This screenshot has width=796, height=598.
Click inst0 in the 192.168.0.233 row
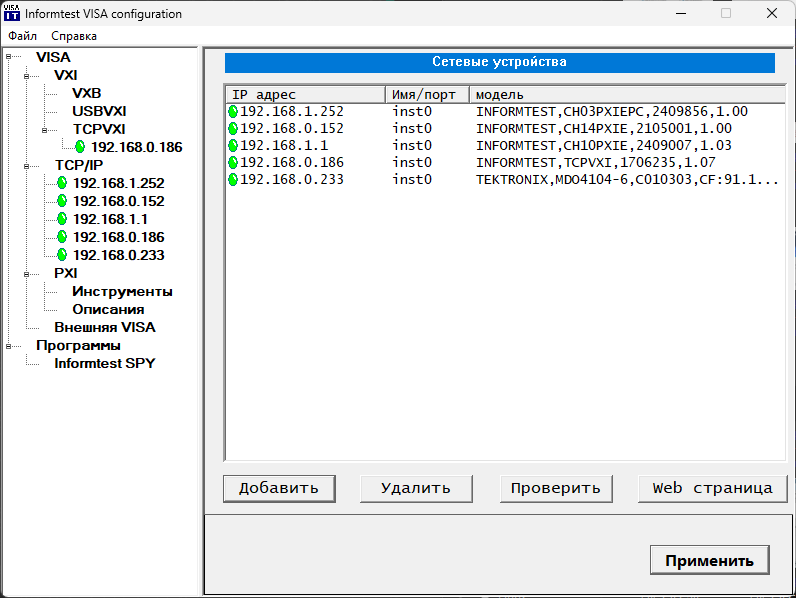point(412,180)
